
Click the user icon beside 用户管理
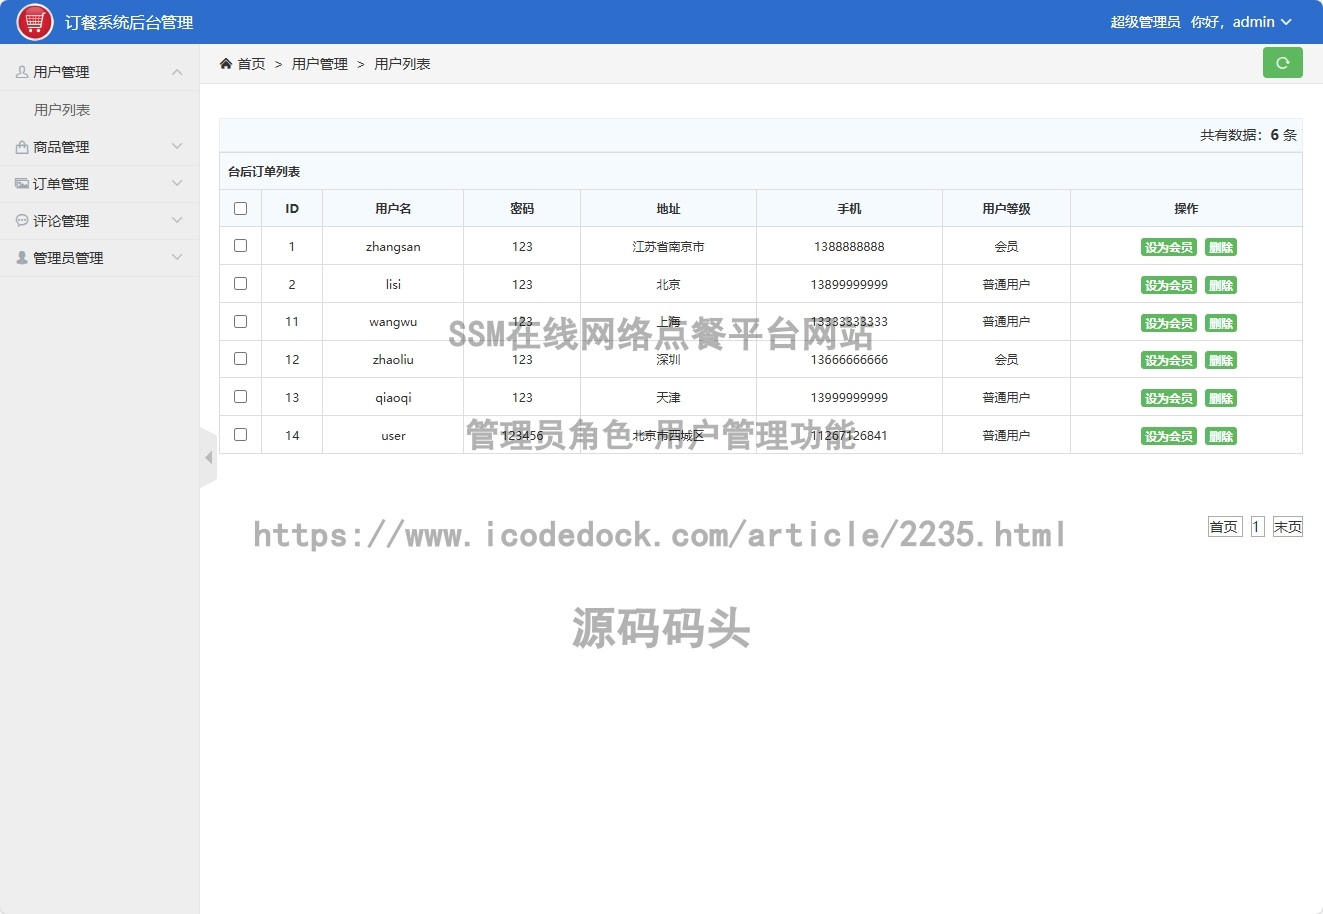point(22,72)
